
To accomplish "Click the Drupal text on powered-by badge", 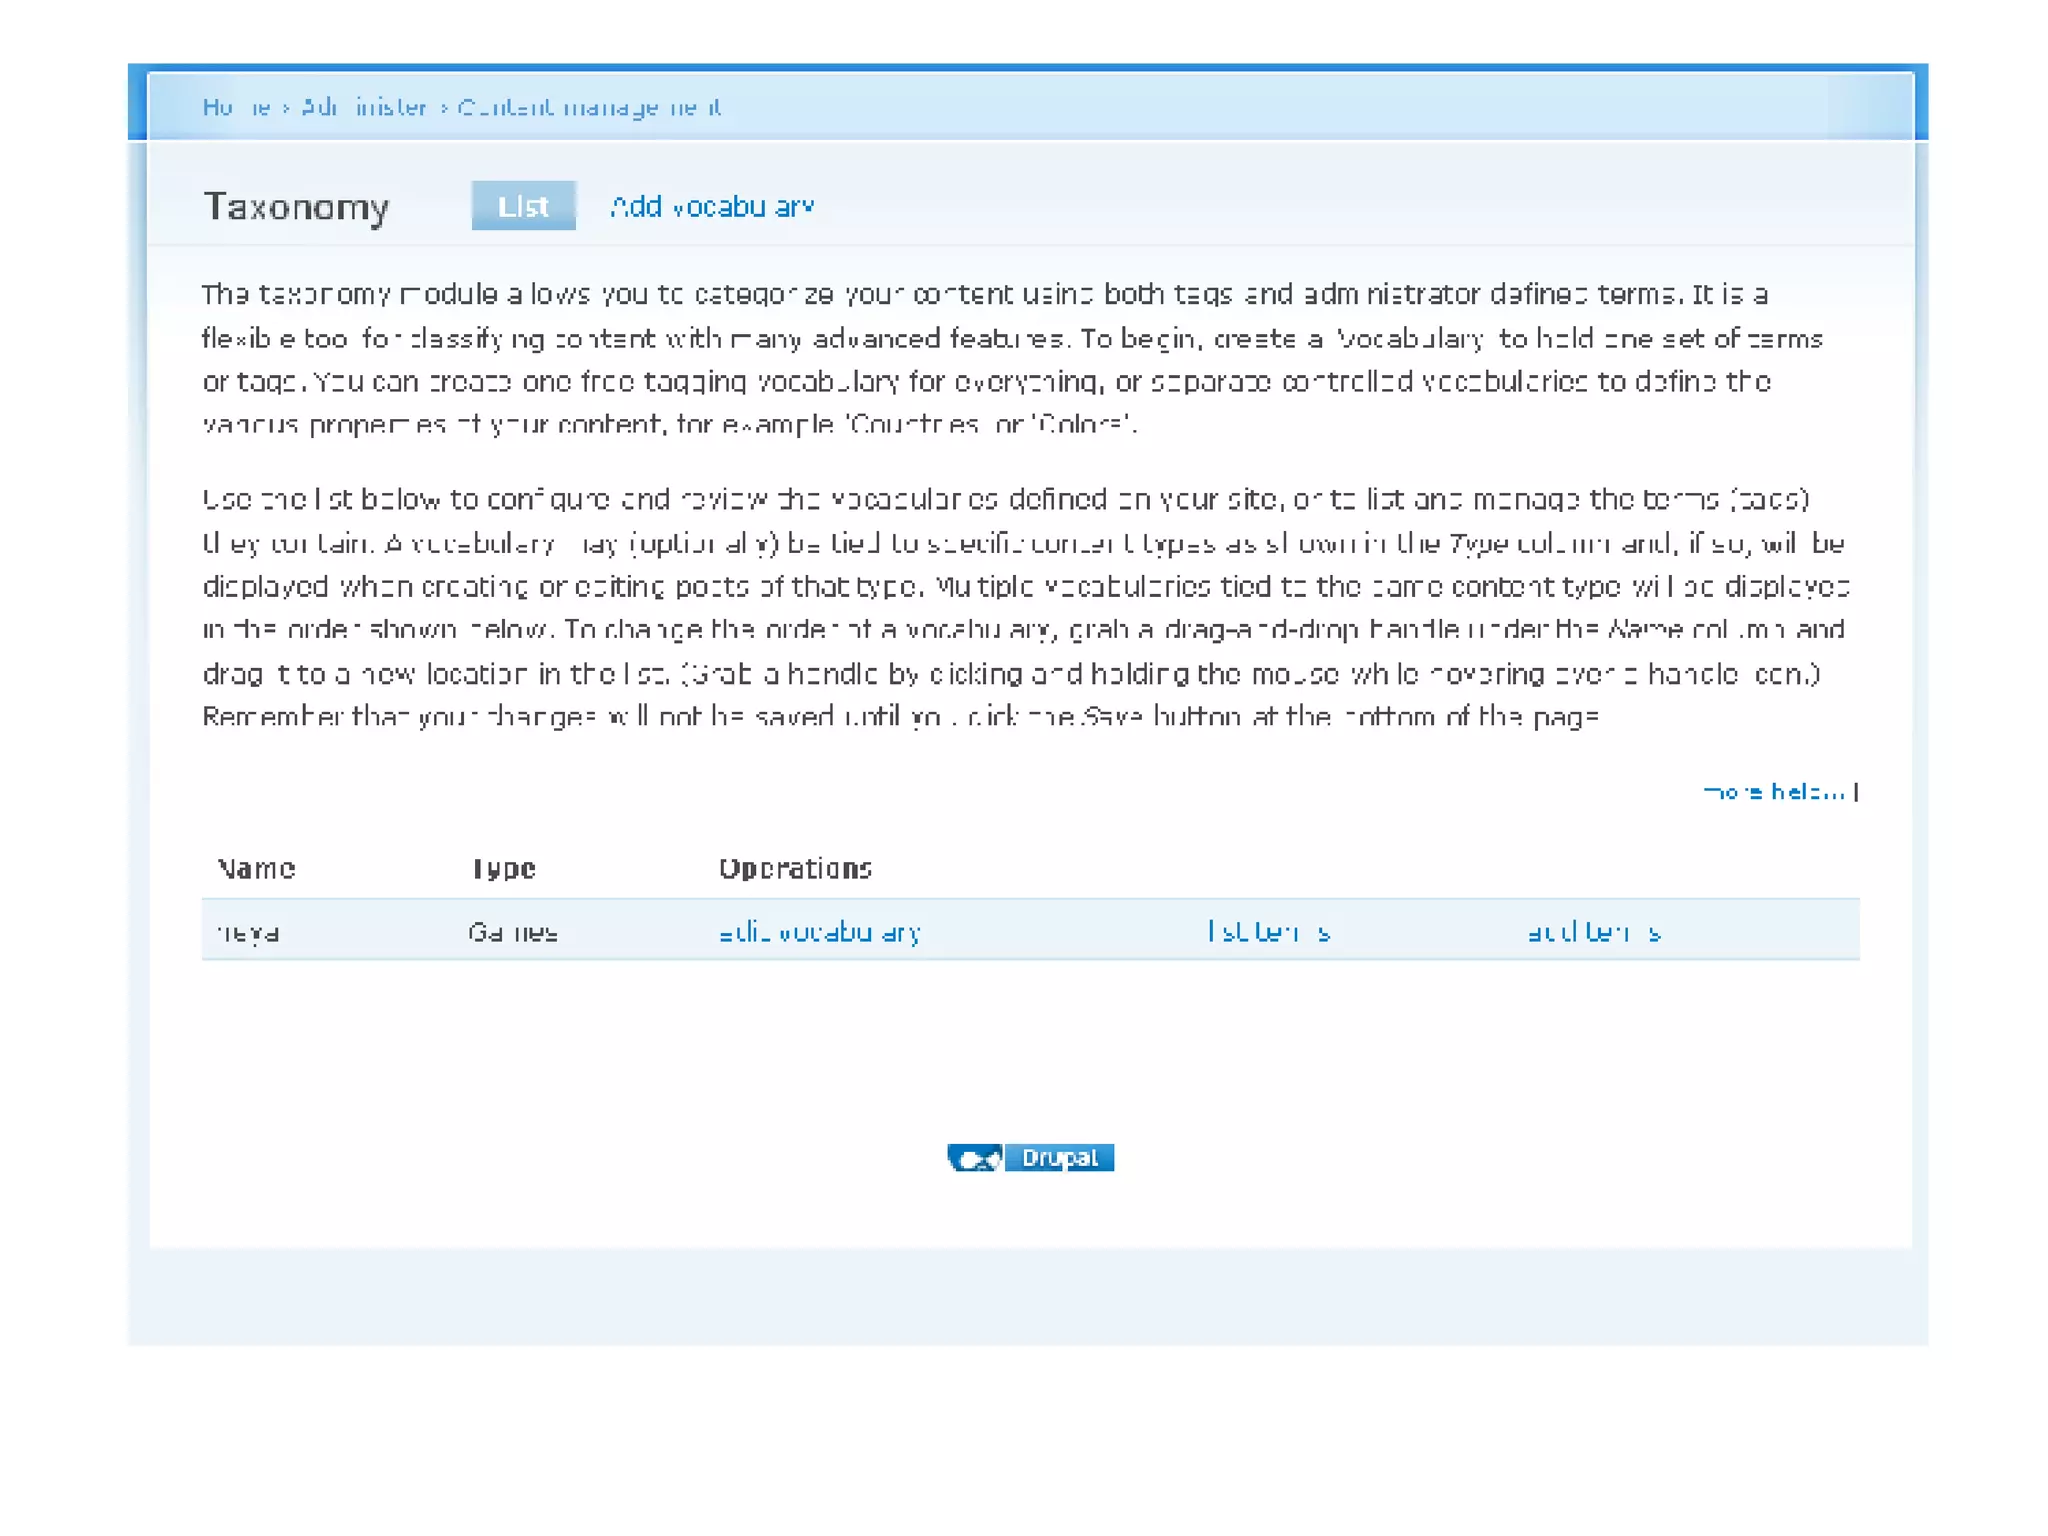I will (x=1059, y=1157).
